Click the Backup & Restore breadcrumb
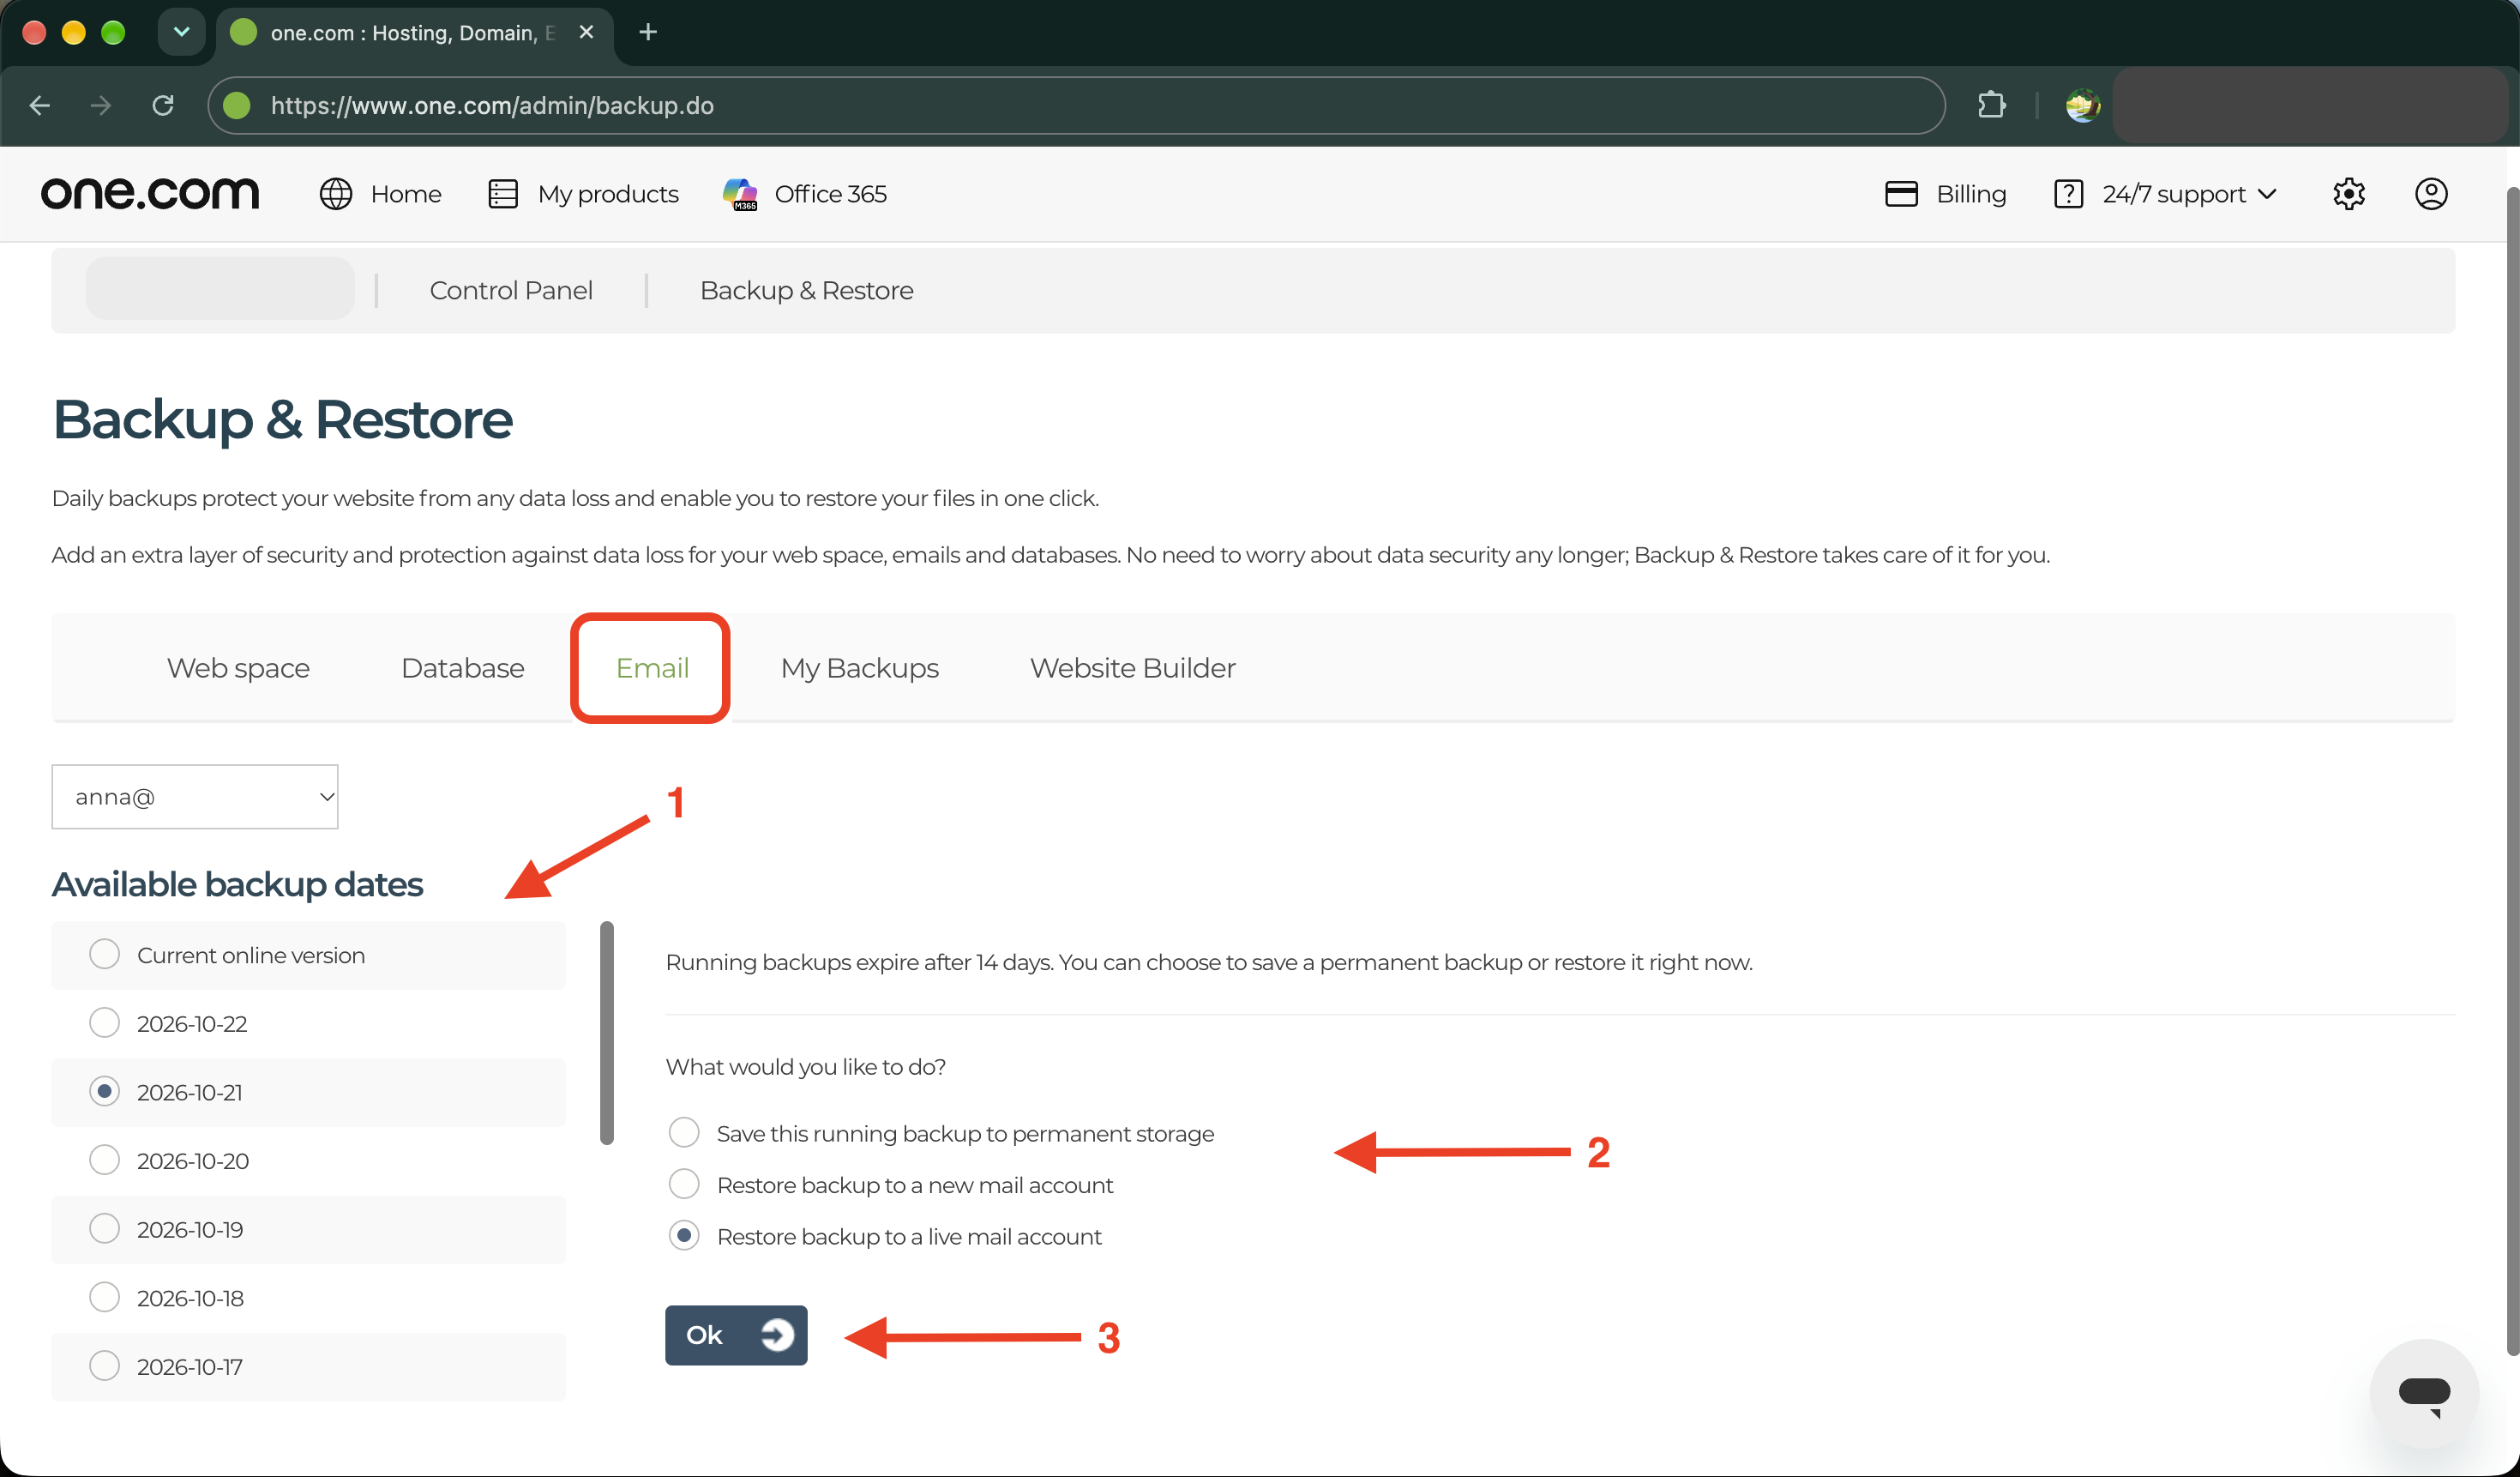The width and height of the screenshot is (2520, 1477). point(806,290)
